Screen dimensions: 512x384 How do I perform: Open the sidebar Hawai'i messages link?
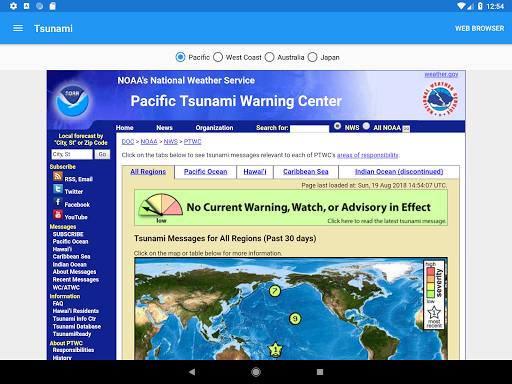pos(62,249)
